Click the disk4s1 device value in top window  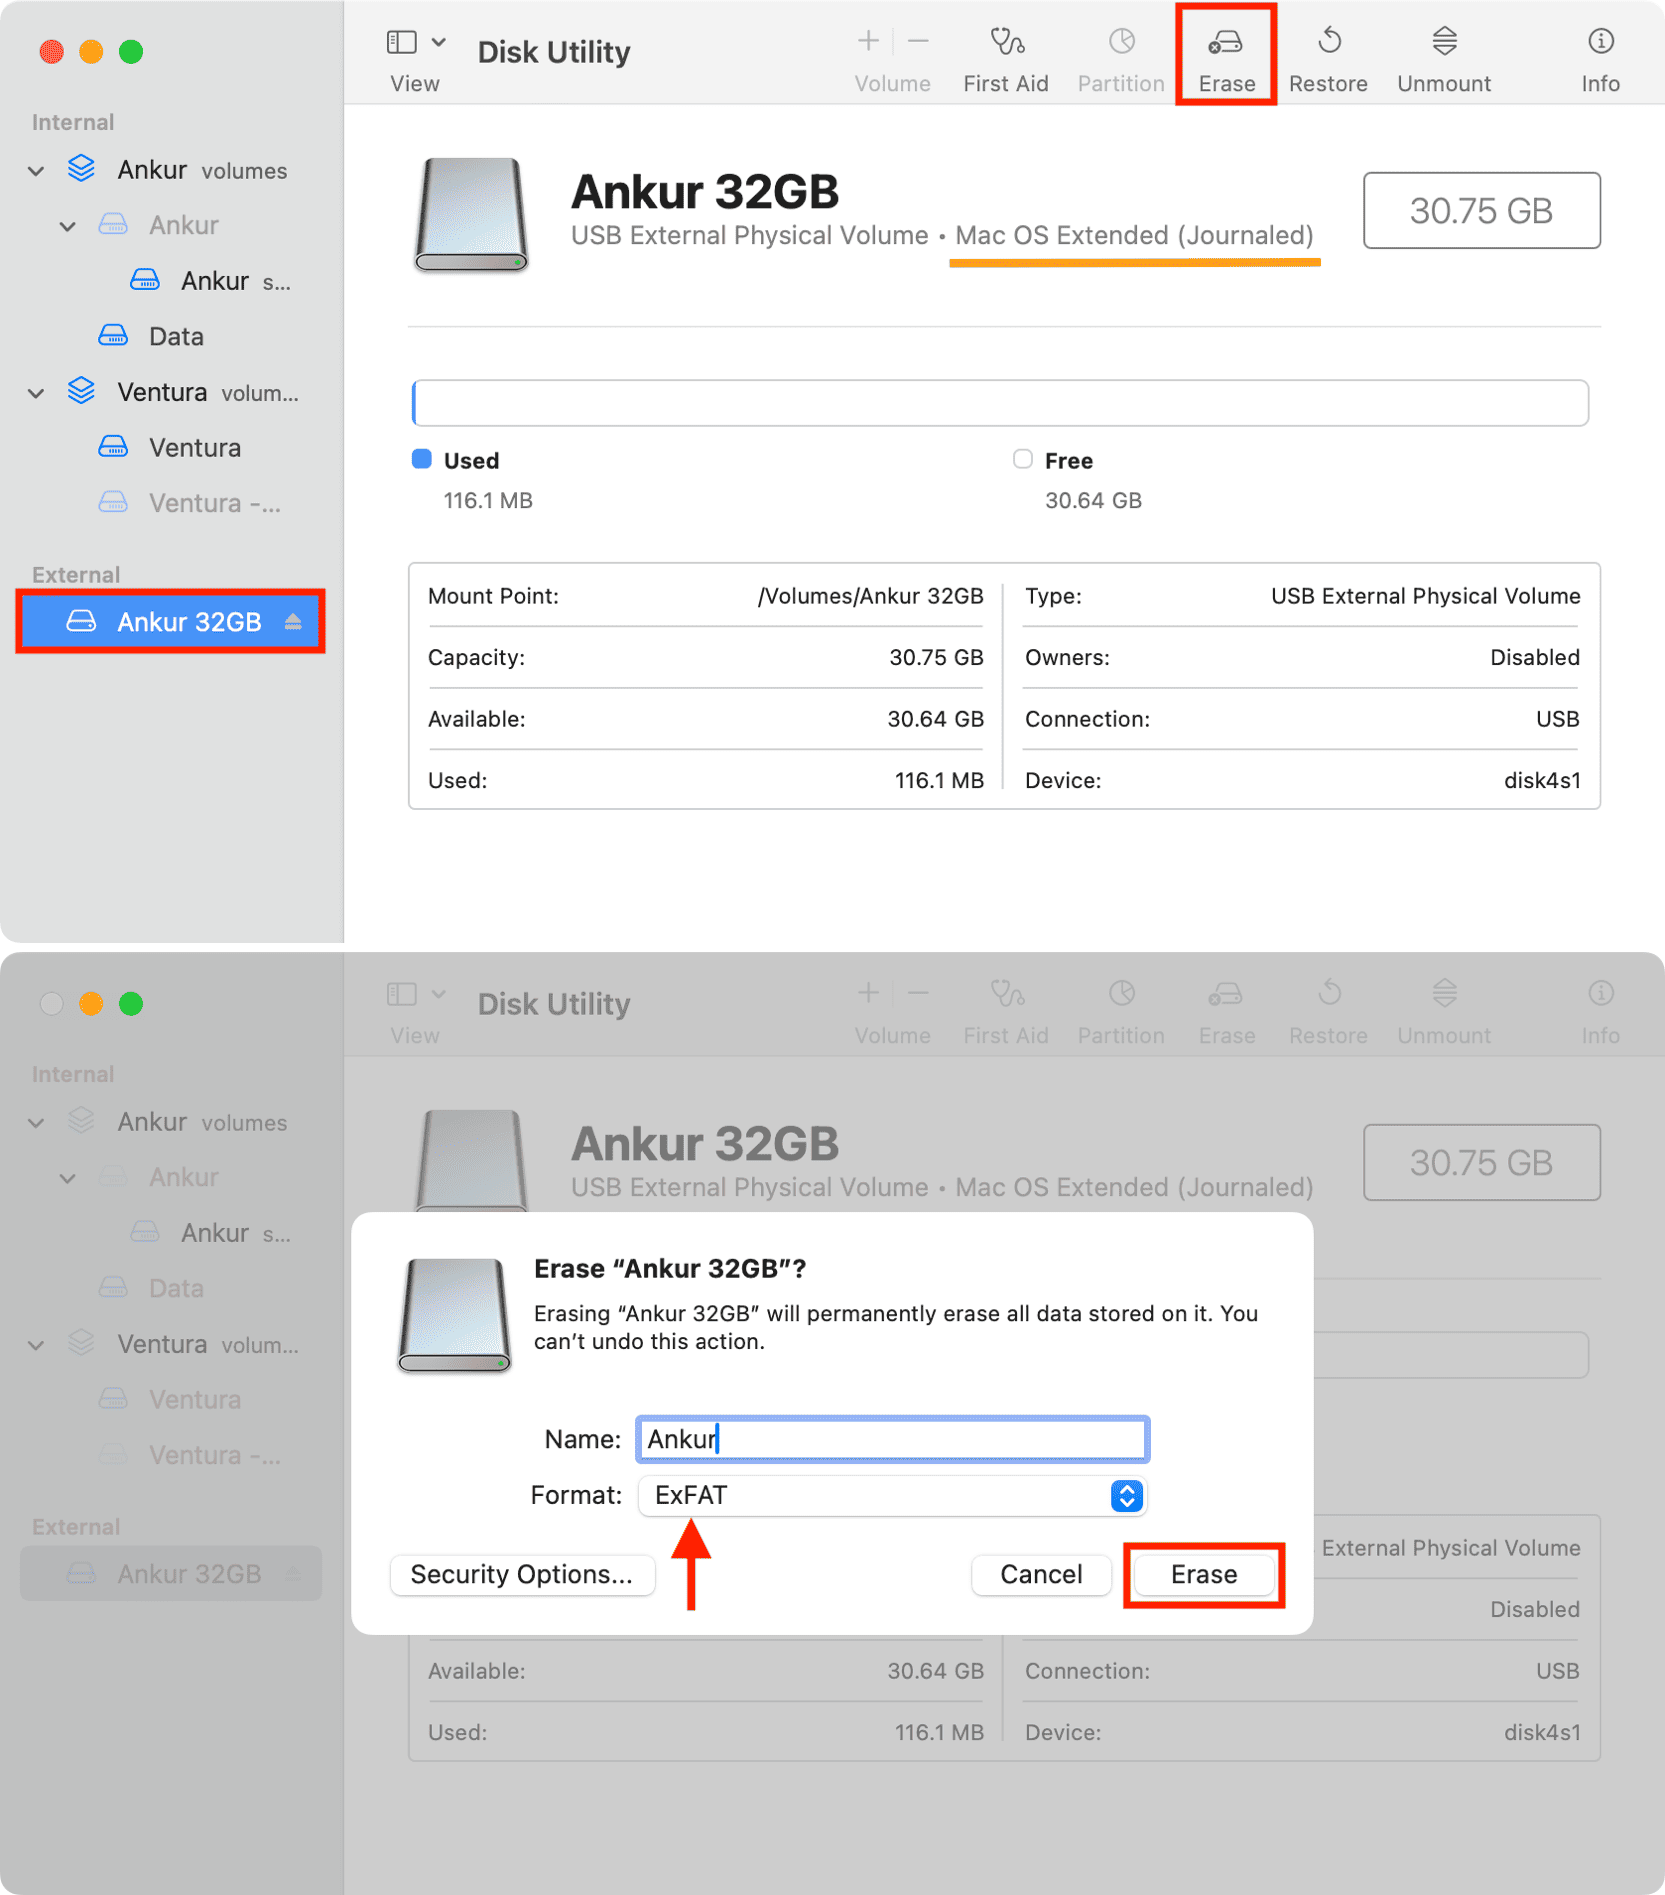point(1542,780)
